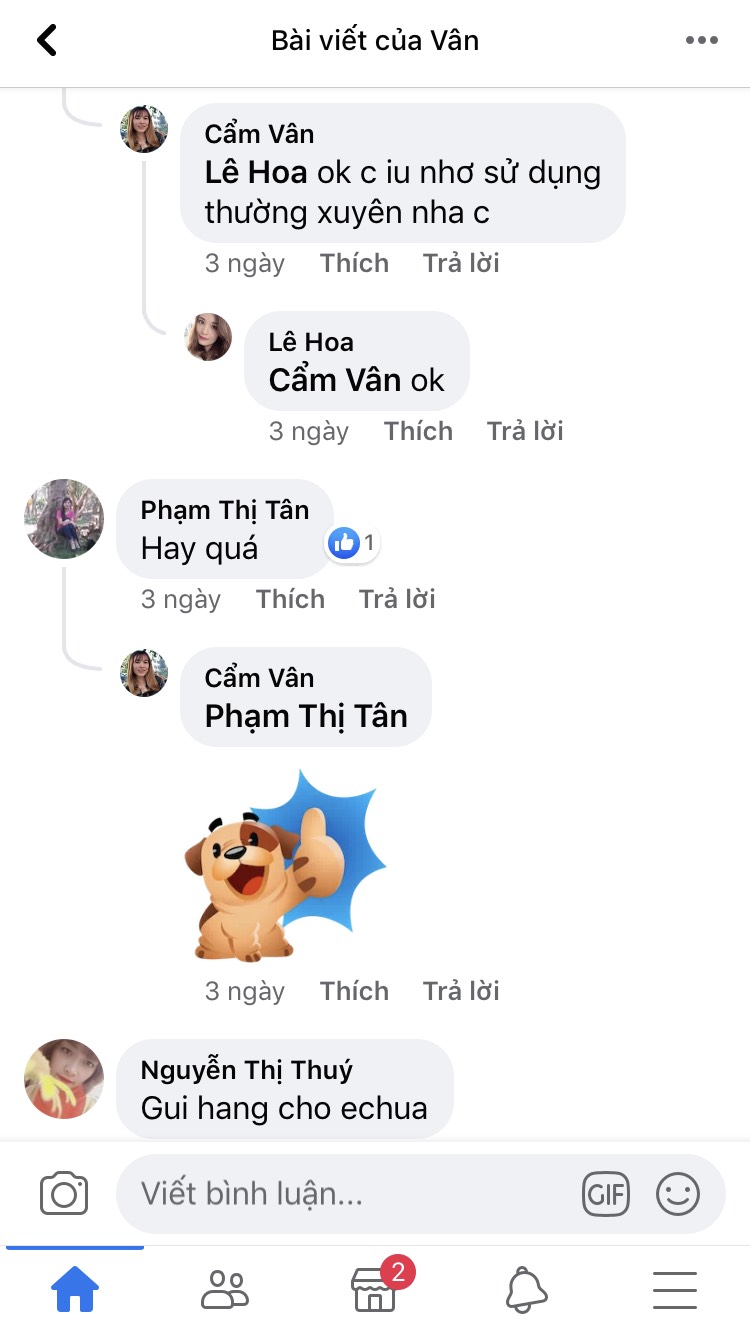Like Phạm Thị Tân's "Hay quá" comment

(290, 599)
